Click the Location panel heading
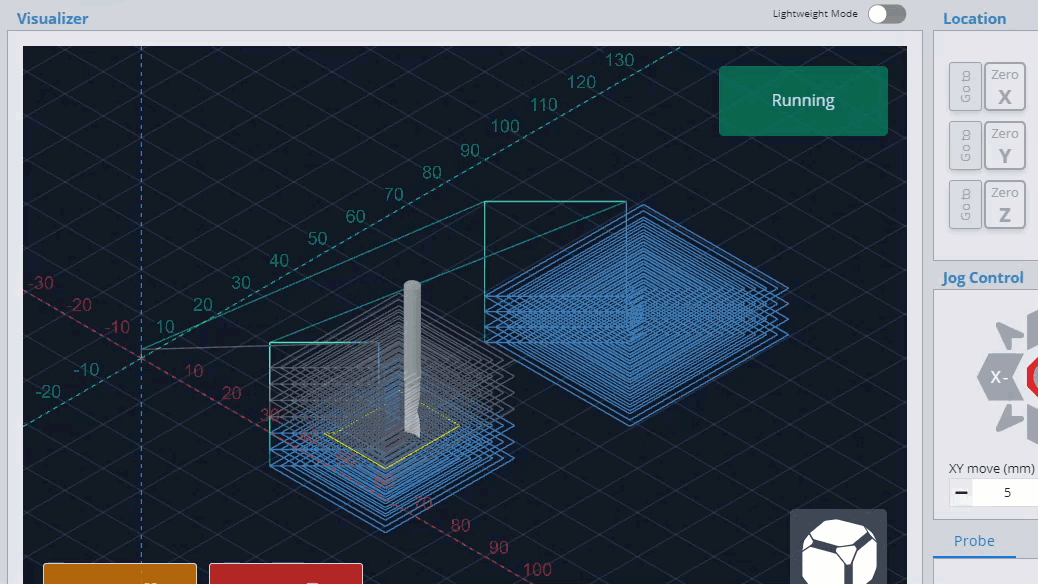 (x=974, y=19)
